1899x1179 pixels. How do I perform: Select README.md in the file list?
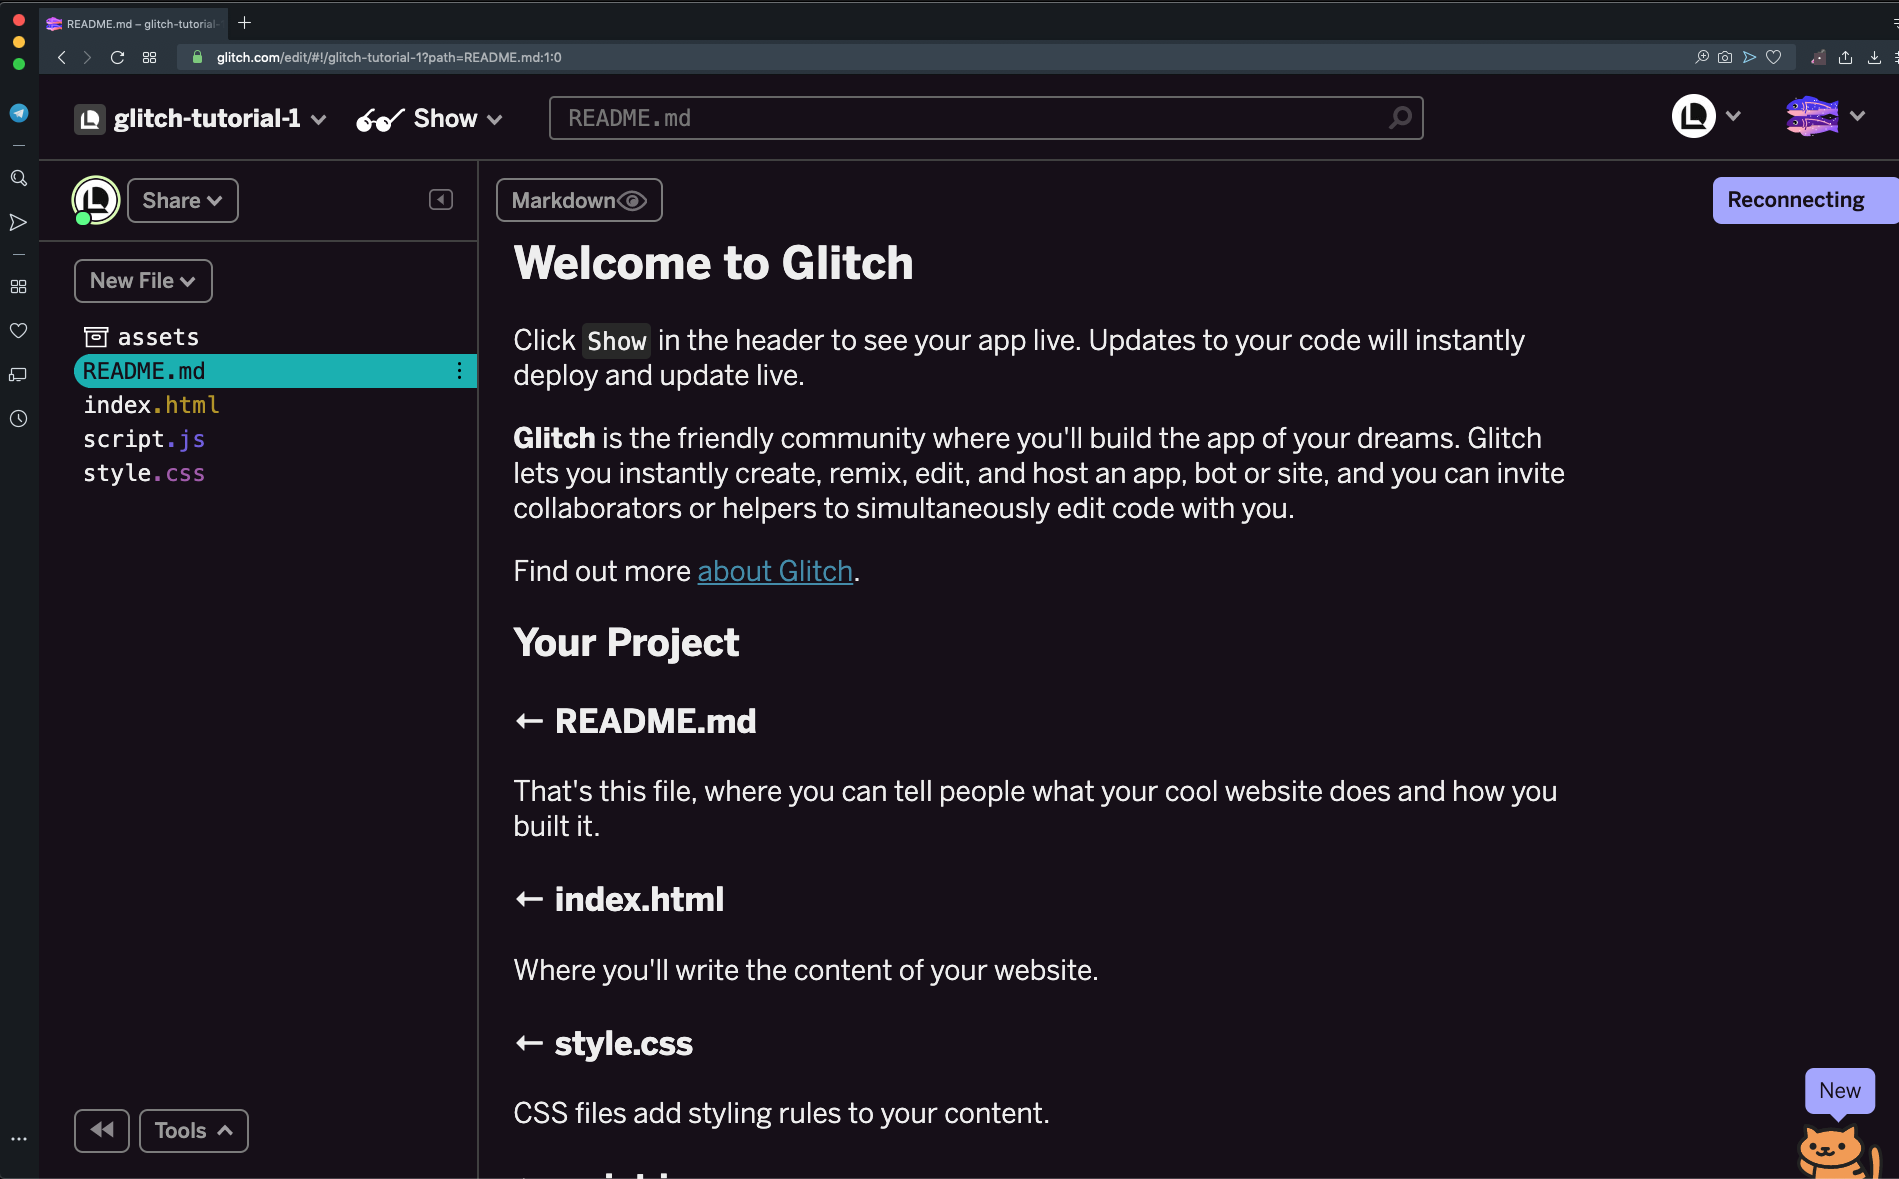click(275, 371)
